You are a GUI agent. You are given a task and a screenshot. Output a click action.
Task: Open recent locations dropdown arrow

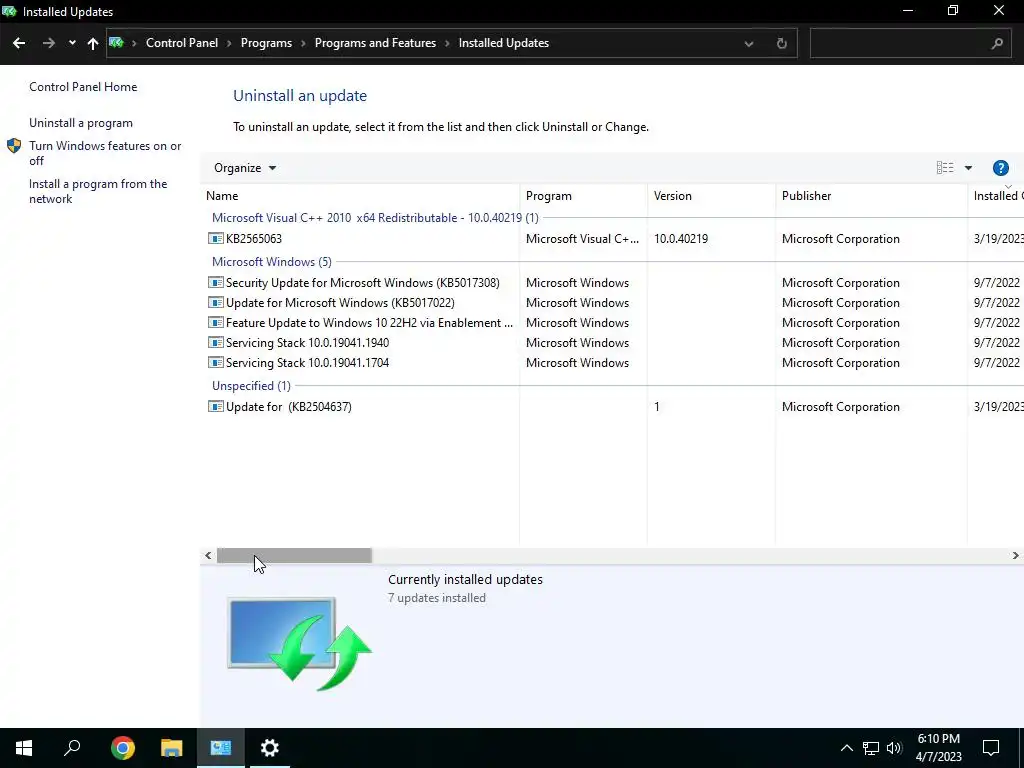[x=72, y=43]
